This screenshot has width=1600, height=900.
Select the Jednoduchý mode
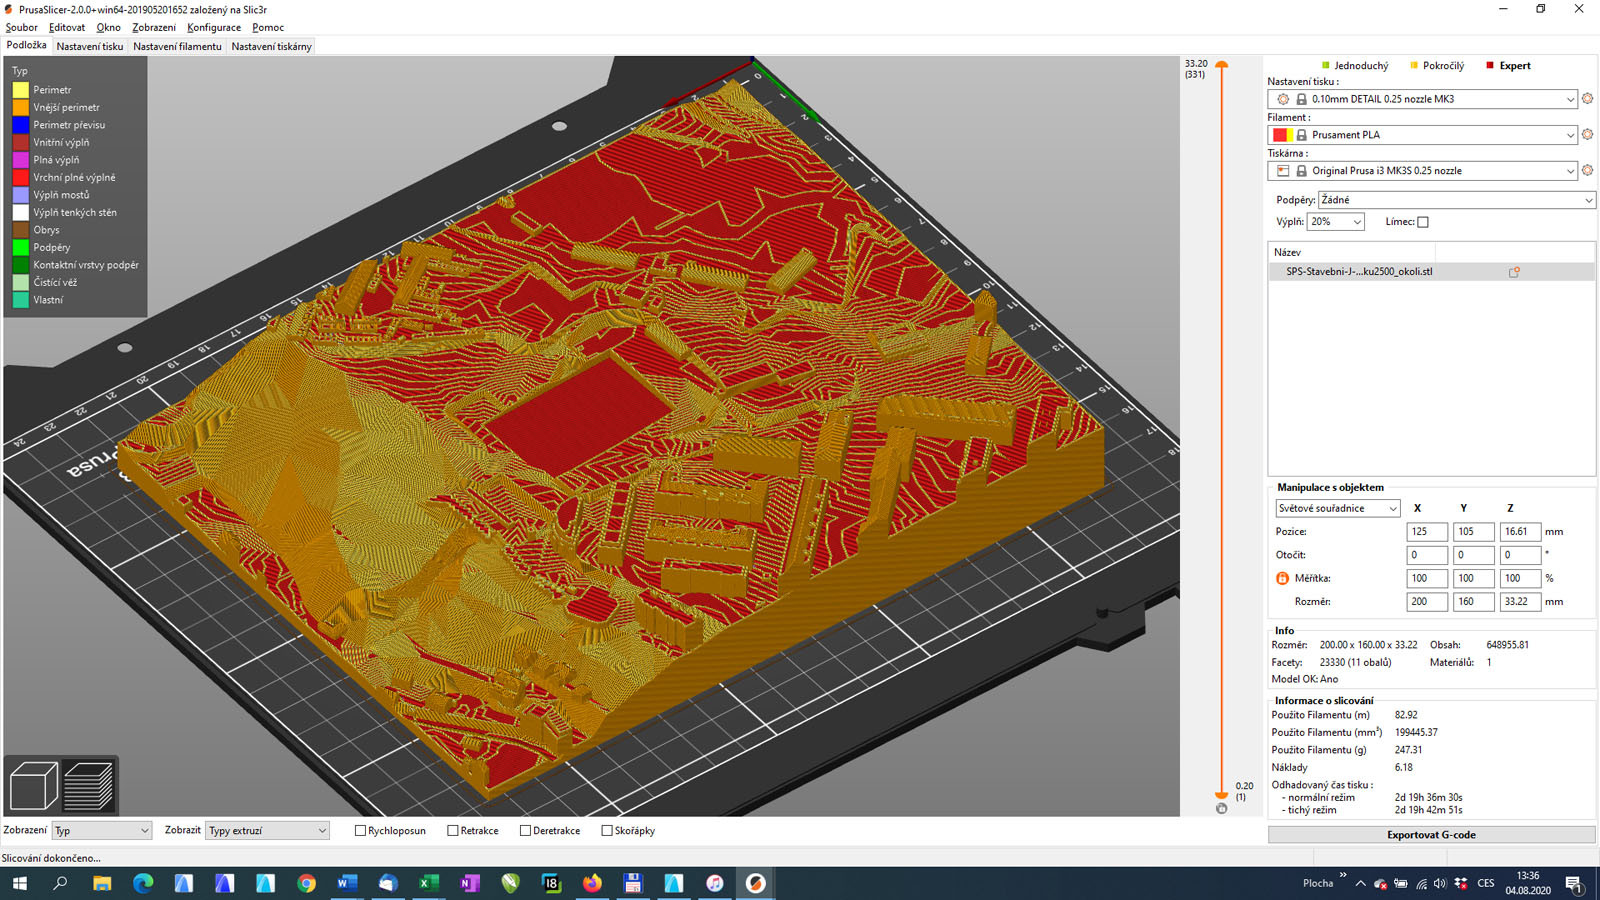point(1354,66)
